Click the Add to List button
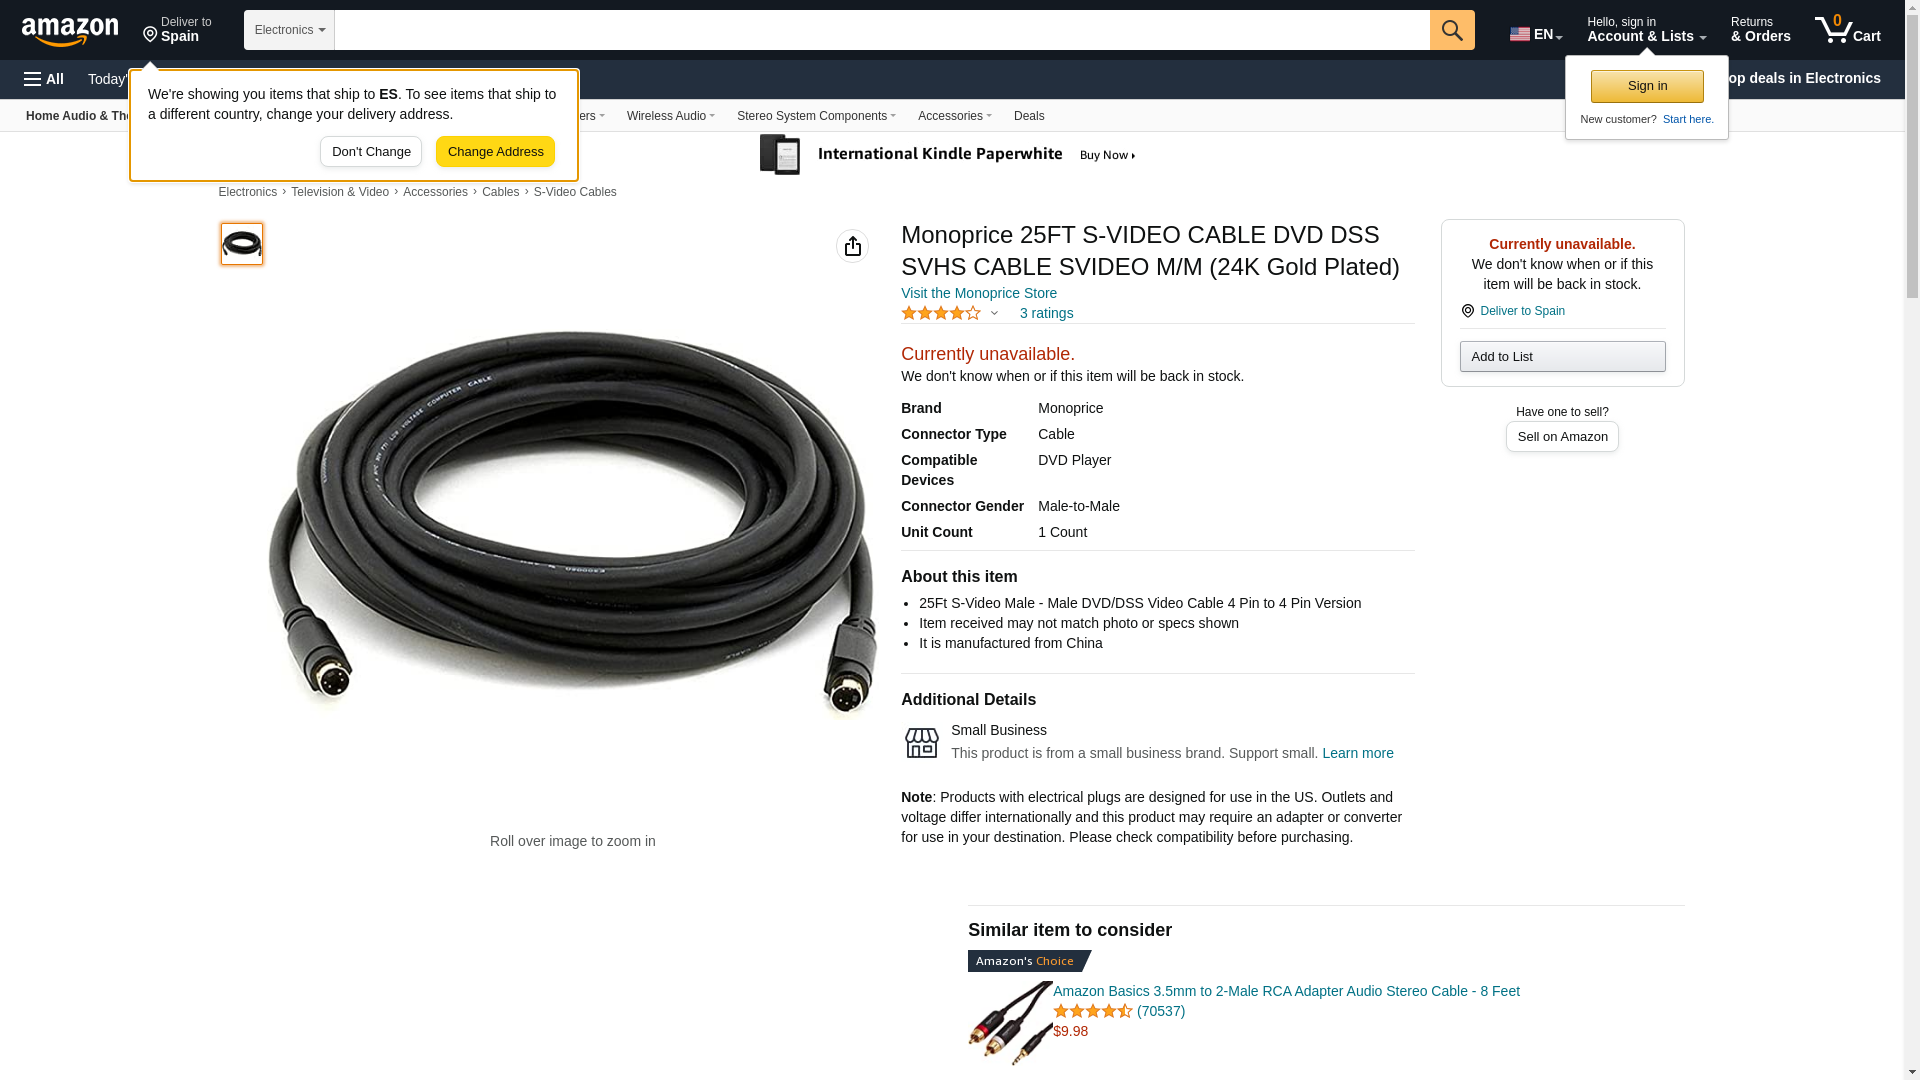The height and width of the screenshot is (1080, 1920). (1562, 357)
